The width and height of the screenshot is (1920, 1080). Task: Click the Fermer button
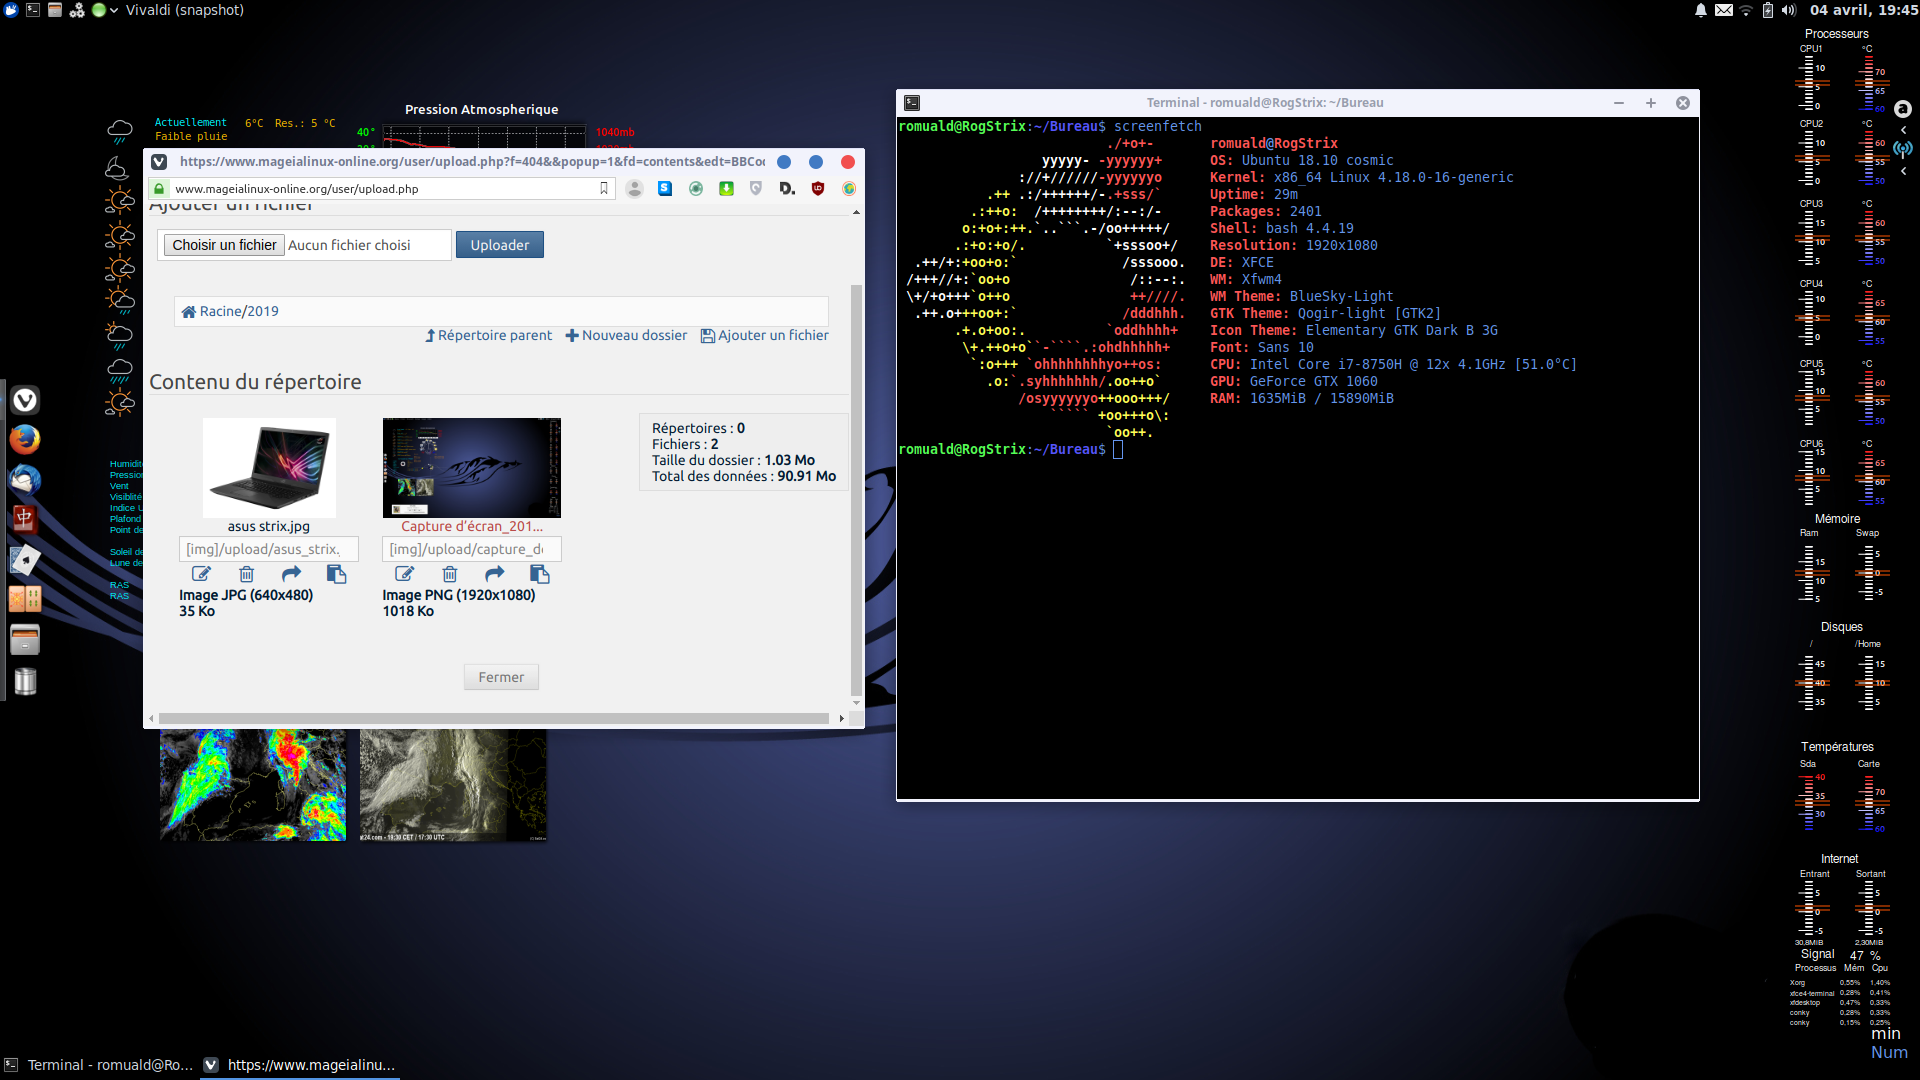click(x=501, y=677)
